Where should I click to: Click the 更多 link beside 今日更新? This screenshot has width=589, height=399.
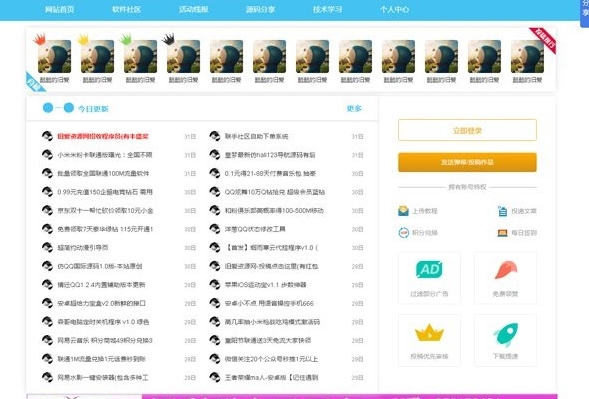pos(354,109)
